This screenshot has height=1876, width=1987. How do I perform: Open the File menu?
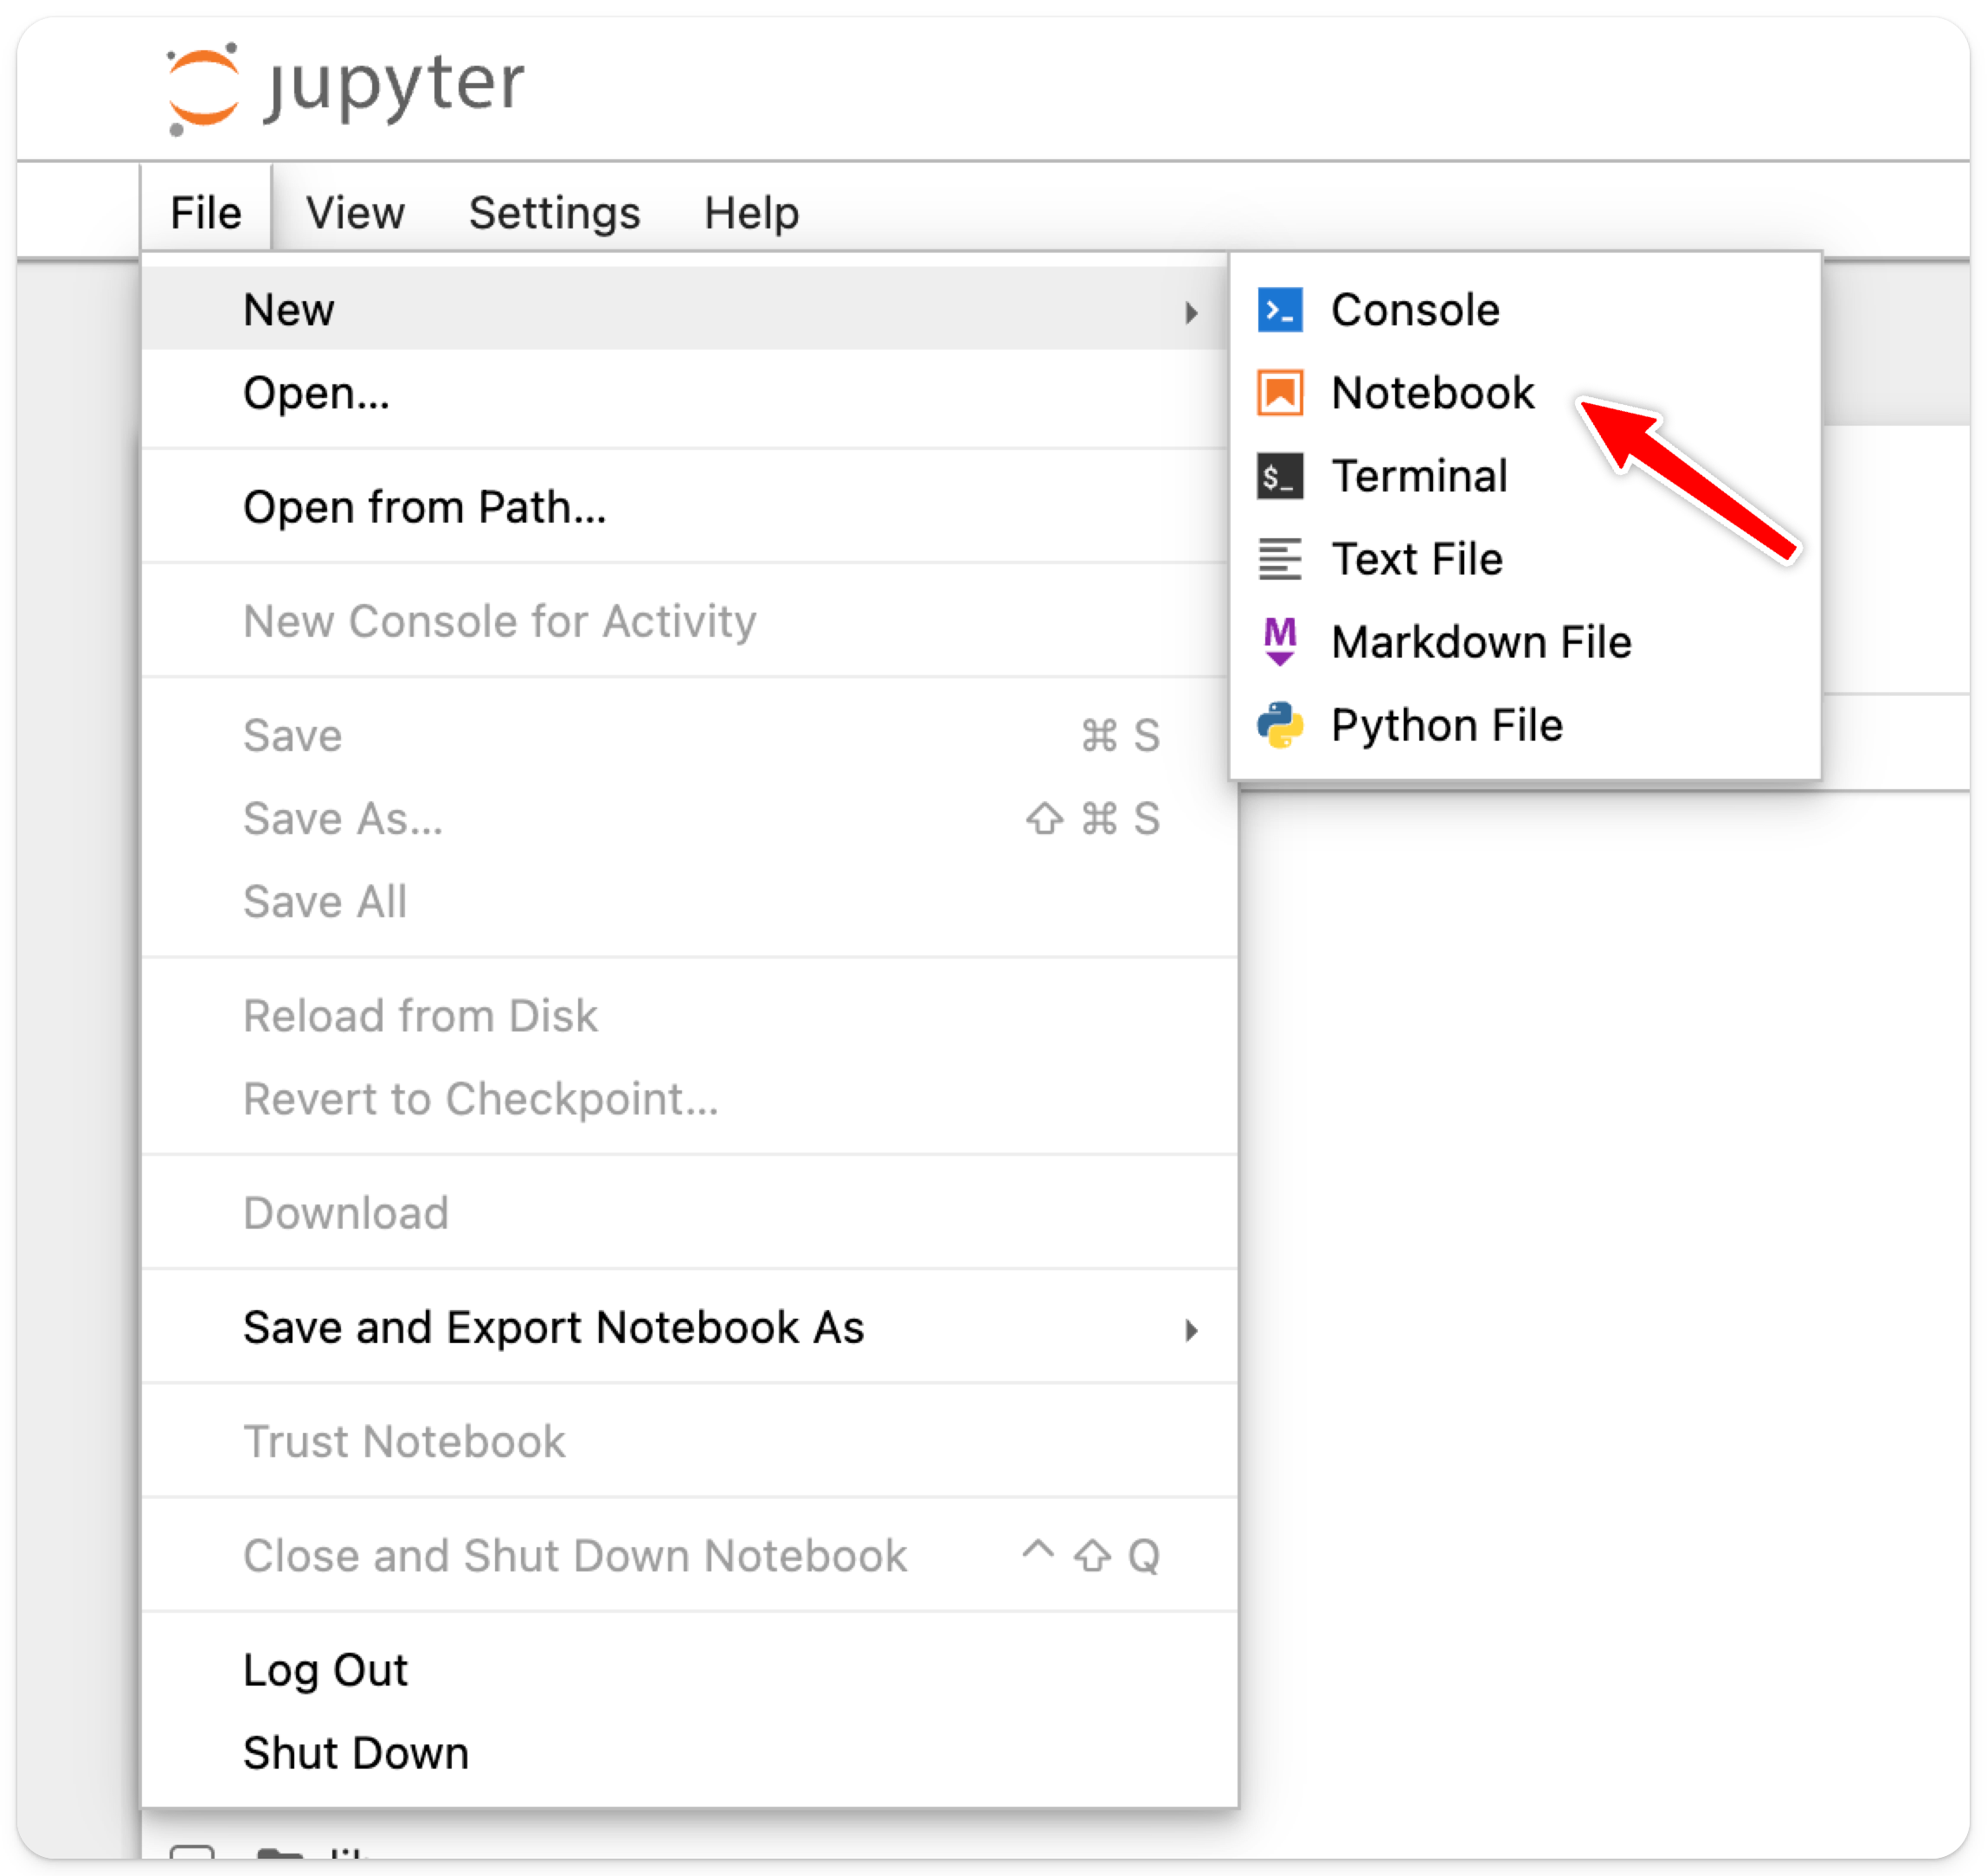point(206,213)
